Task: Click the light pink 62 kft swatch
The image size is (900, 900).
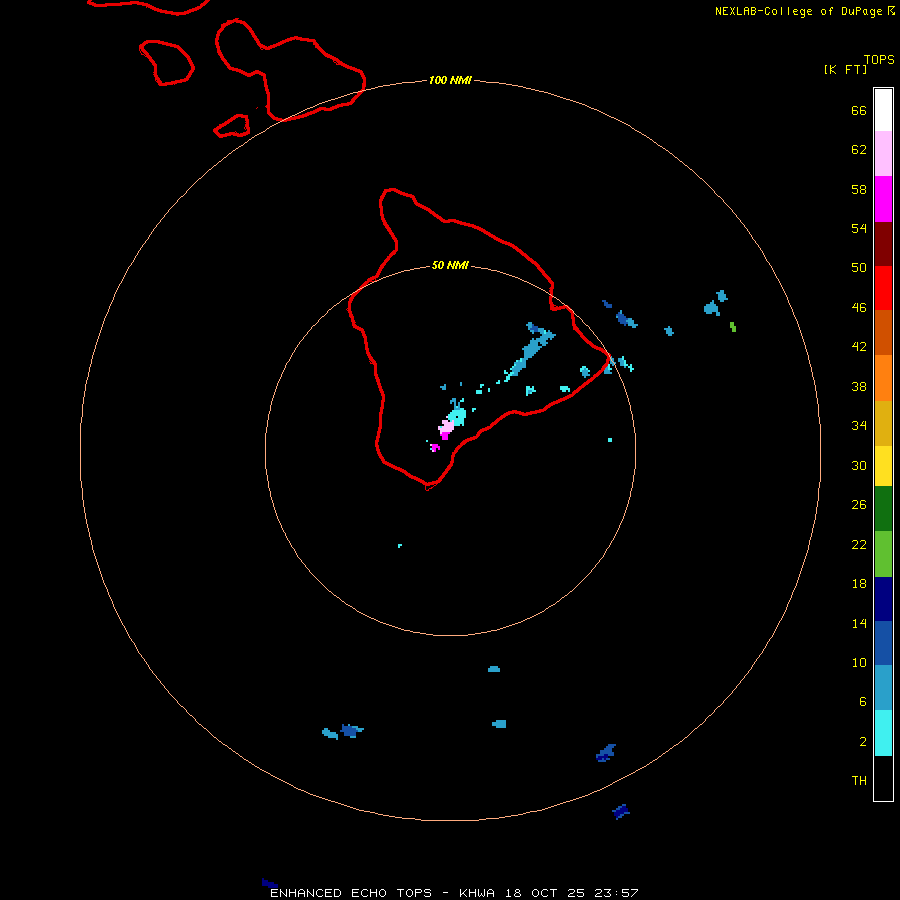Action: pos(883,153)
